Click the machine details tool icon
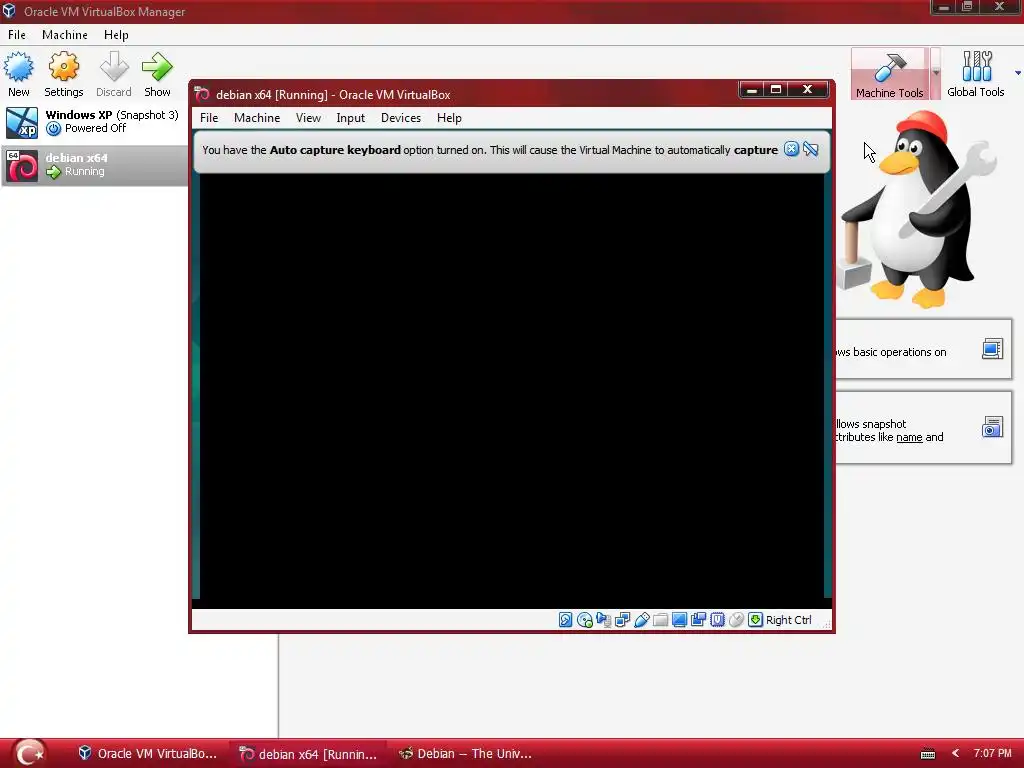Image resolution: width=1024 pixels, height=768 pixels. [x=992, y=349]
